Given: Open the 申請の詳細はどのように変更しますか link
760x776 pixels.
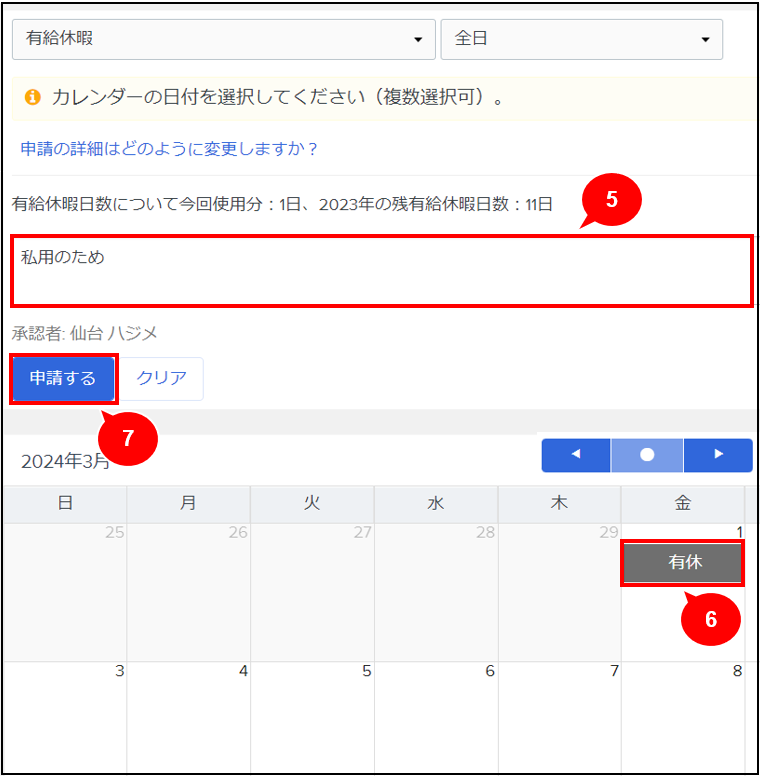Looking at the screenshot, I should tap(169, 149).
